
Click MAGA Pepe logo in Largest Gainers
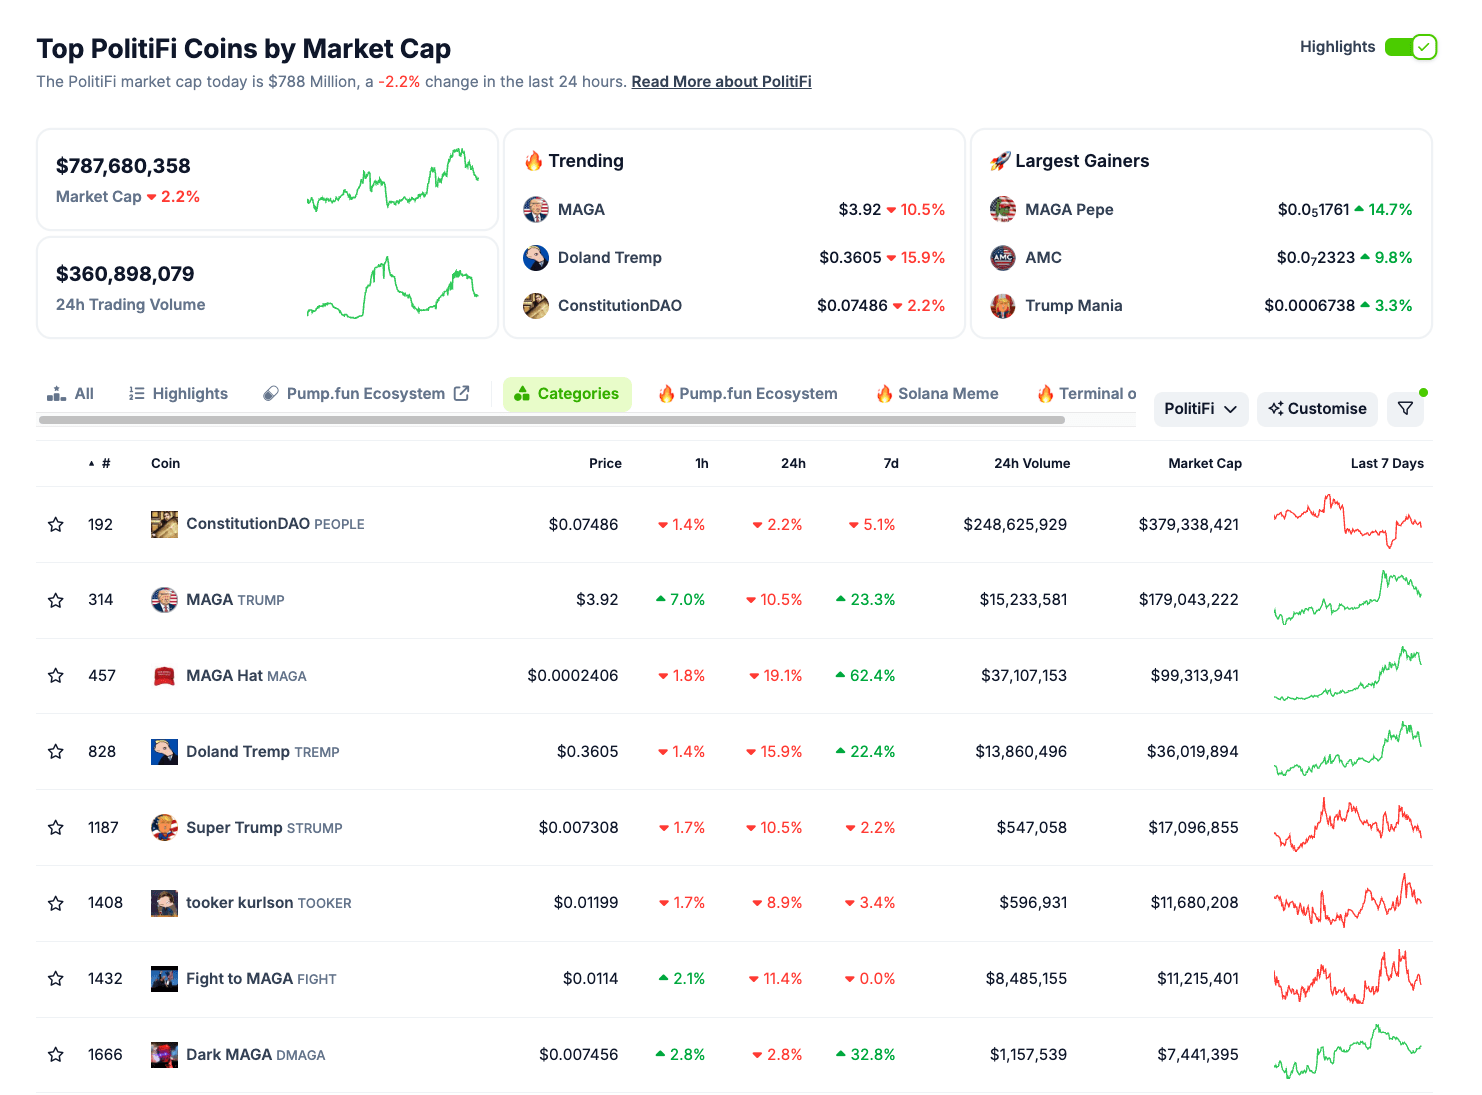1003,210
